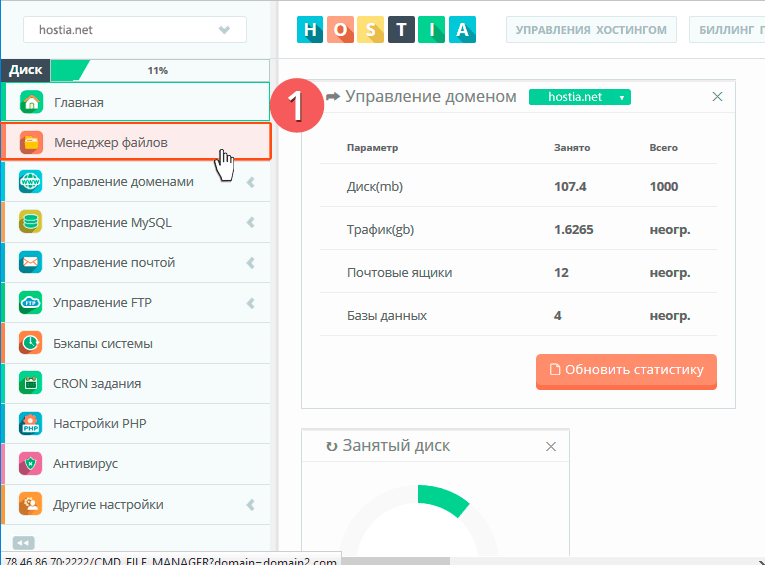Click the Настройки PHP icon
The height and width of the screenshot is (565, 765).
pos(30,423)
